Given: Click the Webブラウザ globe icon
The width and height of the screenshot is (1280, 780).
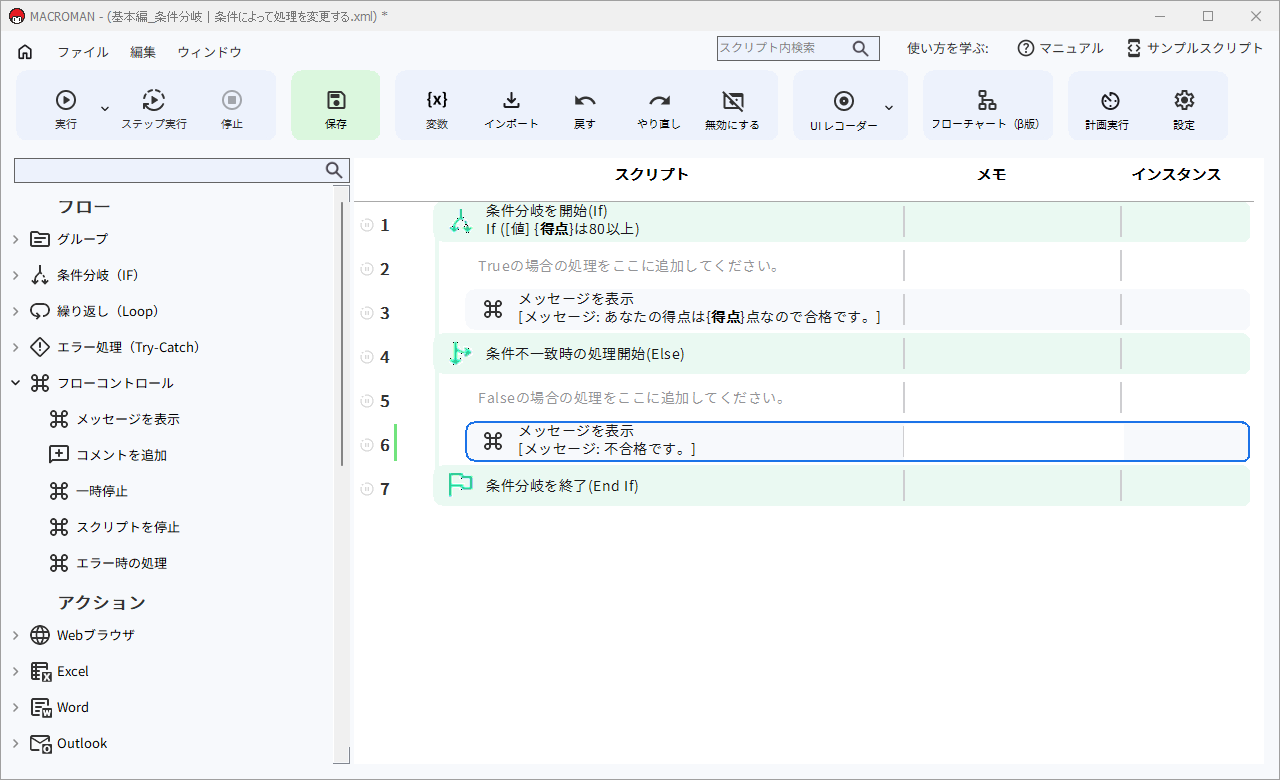Looking at the screenshot, I should [x=40, y=635].
